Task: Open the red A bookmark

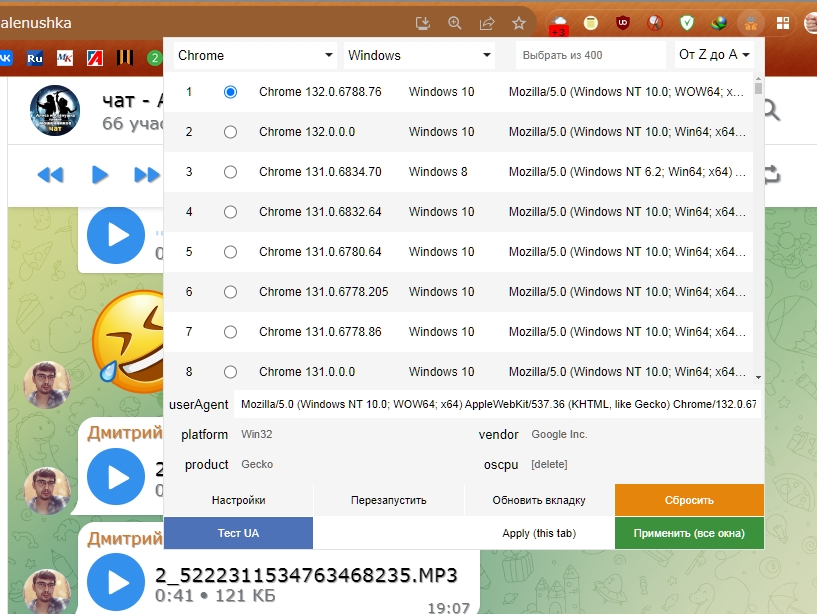Action: 95,58
